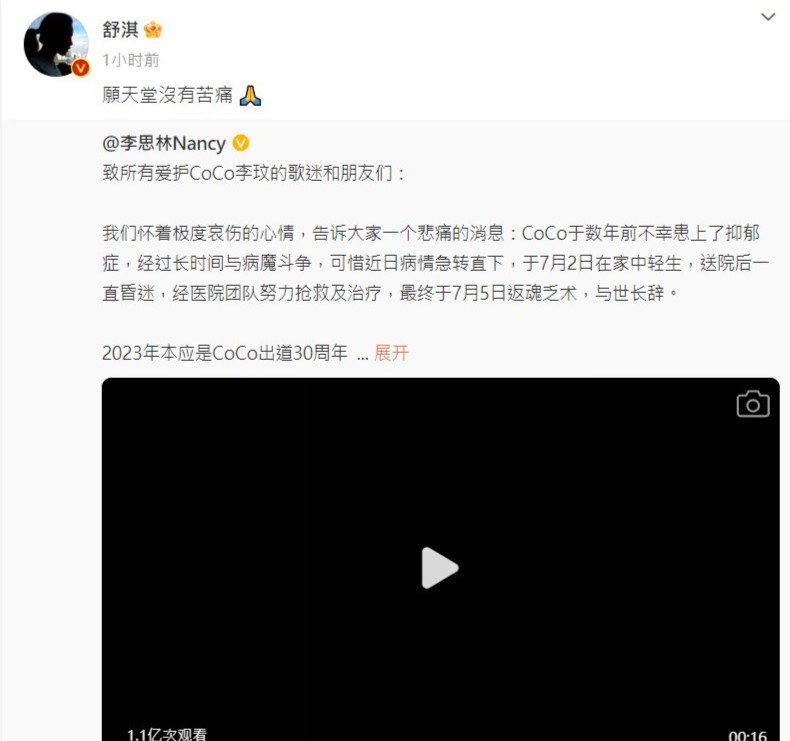Image resolution: width=790 pixels, height=741 pixels.
Task: Open the post options chevron menu
Action: click(x=768, y=17)
